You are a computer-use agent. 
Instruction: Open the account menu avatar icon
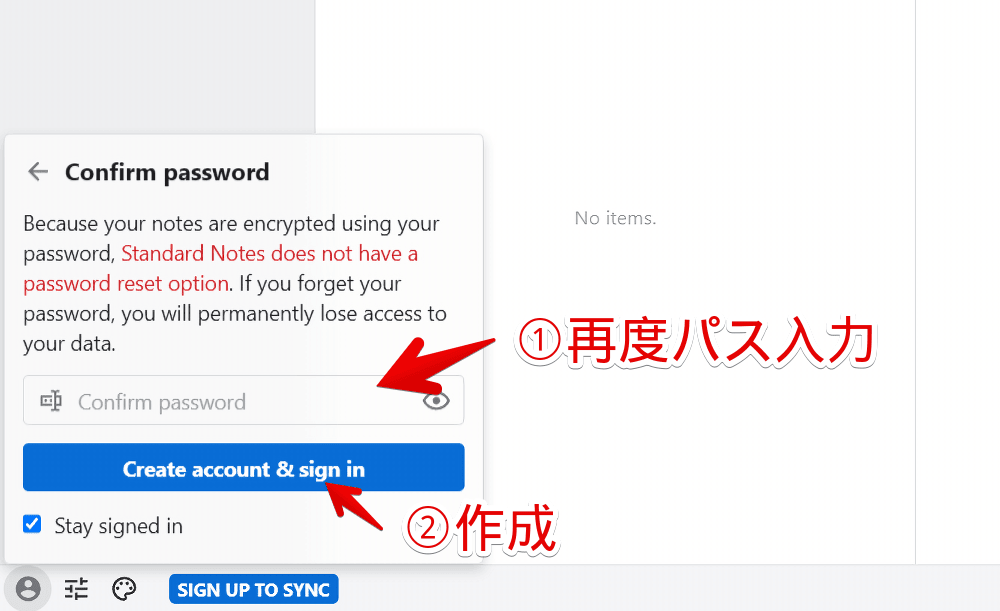(27, 588)
